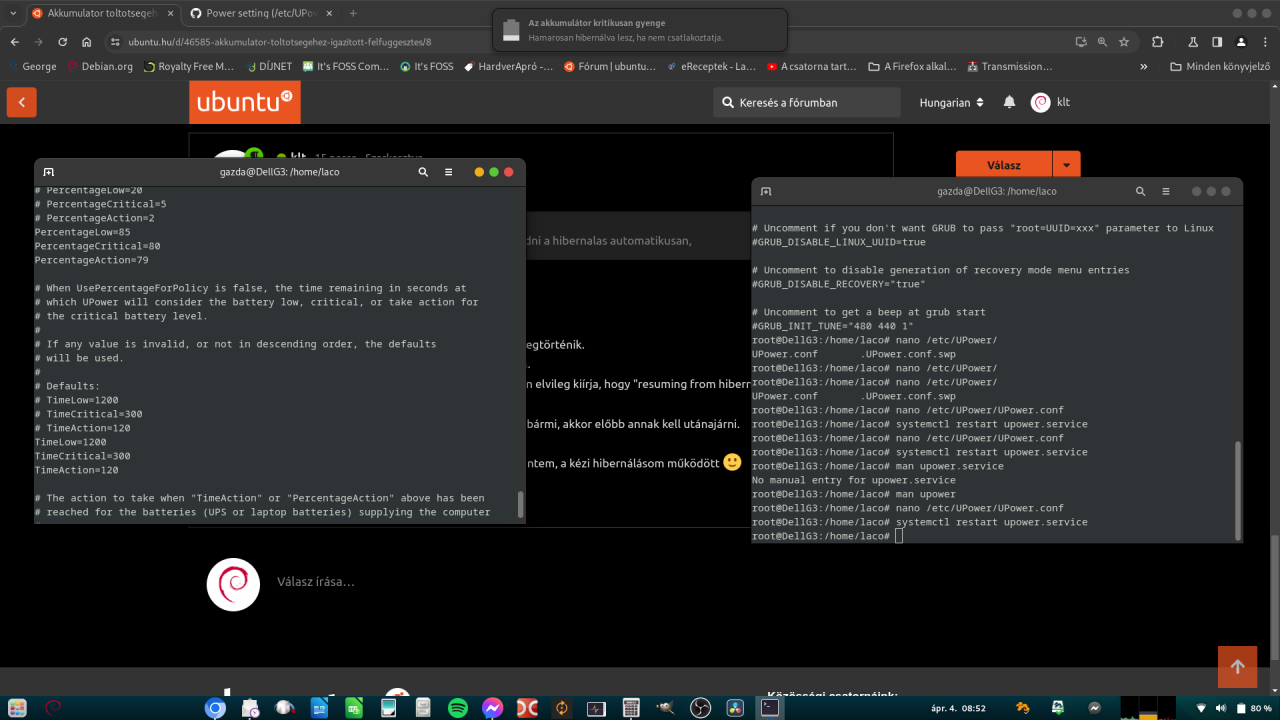This screenshot has height=720, width=1280.
Task: Open forum notifications bell
Action: click(x=1009, y=102)
